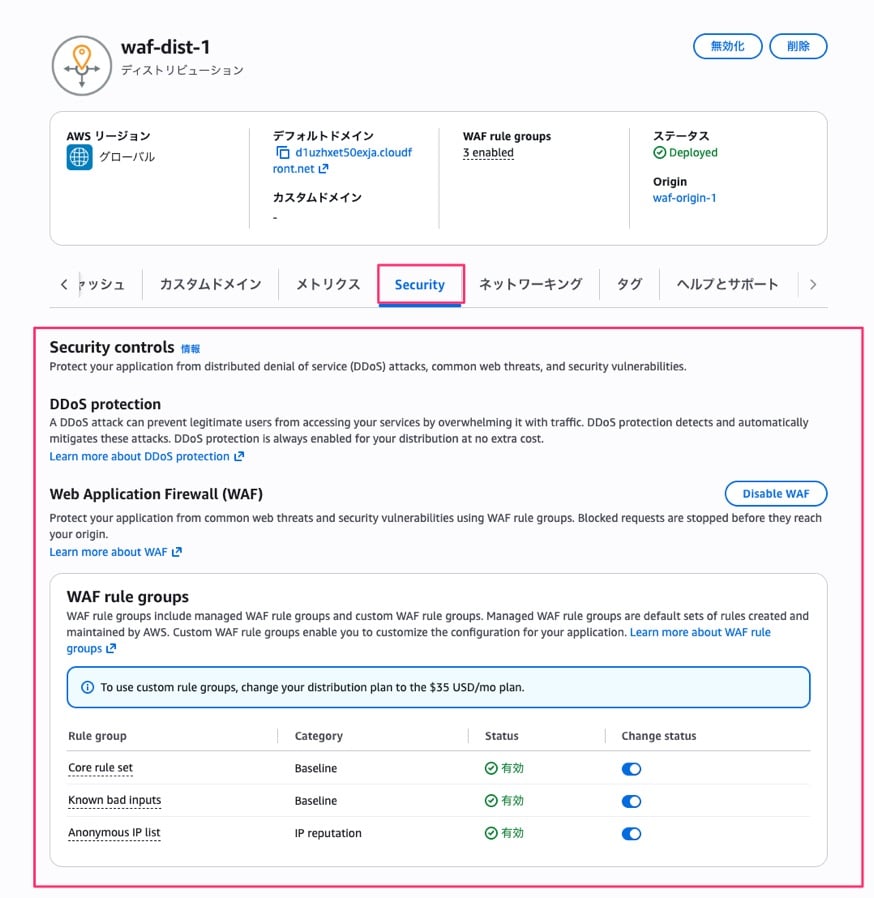Click the グローバル region text

click(x=127, y=157)
